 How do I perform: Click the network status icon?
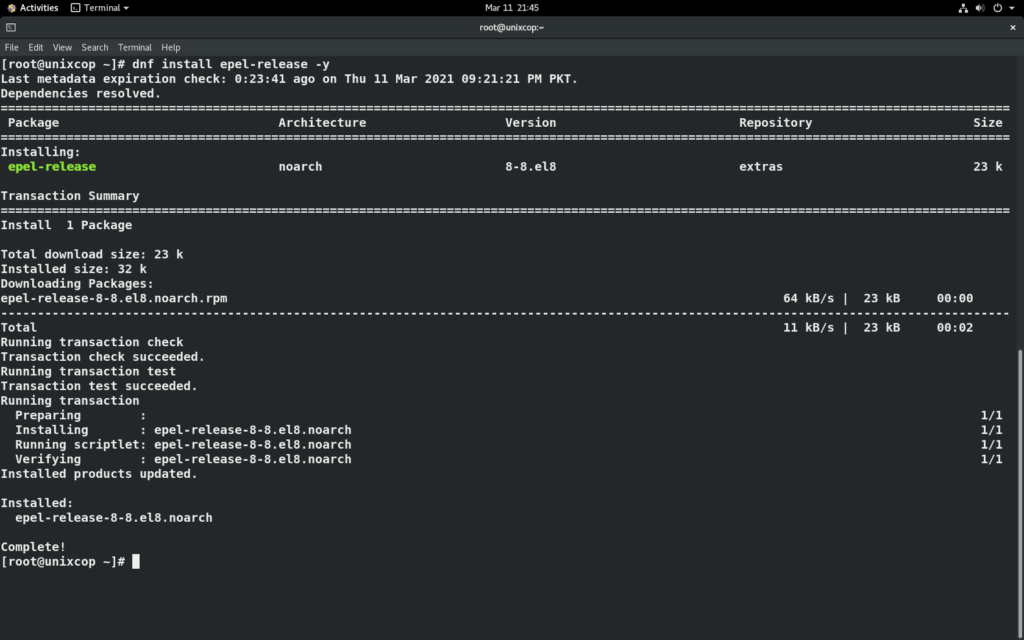pos(963,8)
